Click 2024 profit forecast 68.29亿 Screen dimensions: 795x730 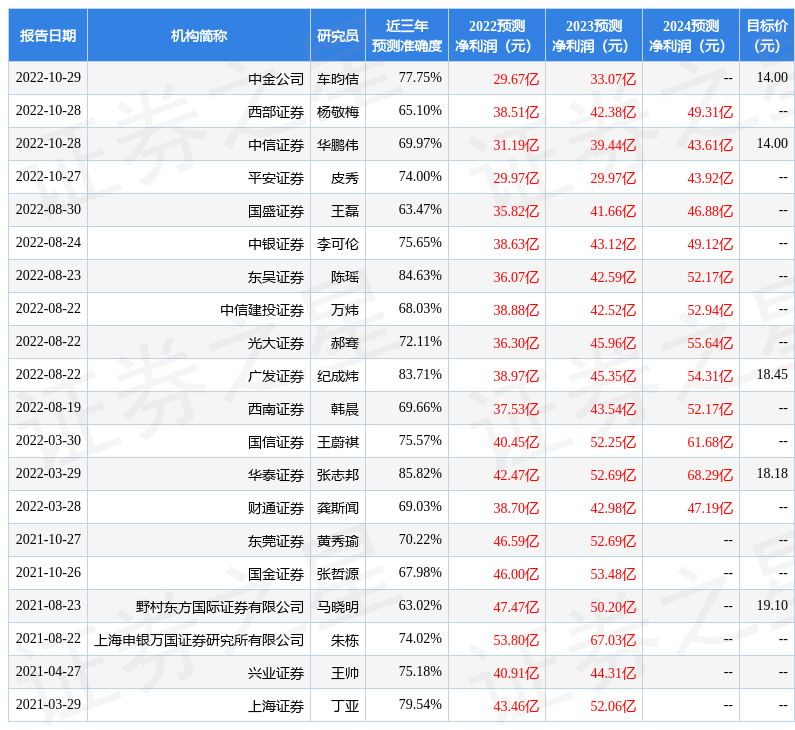click(x=710, y=475)
